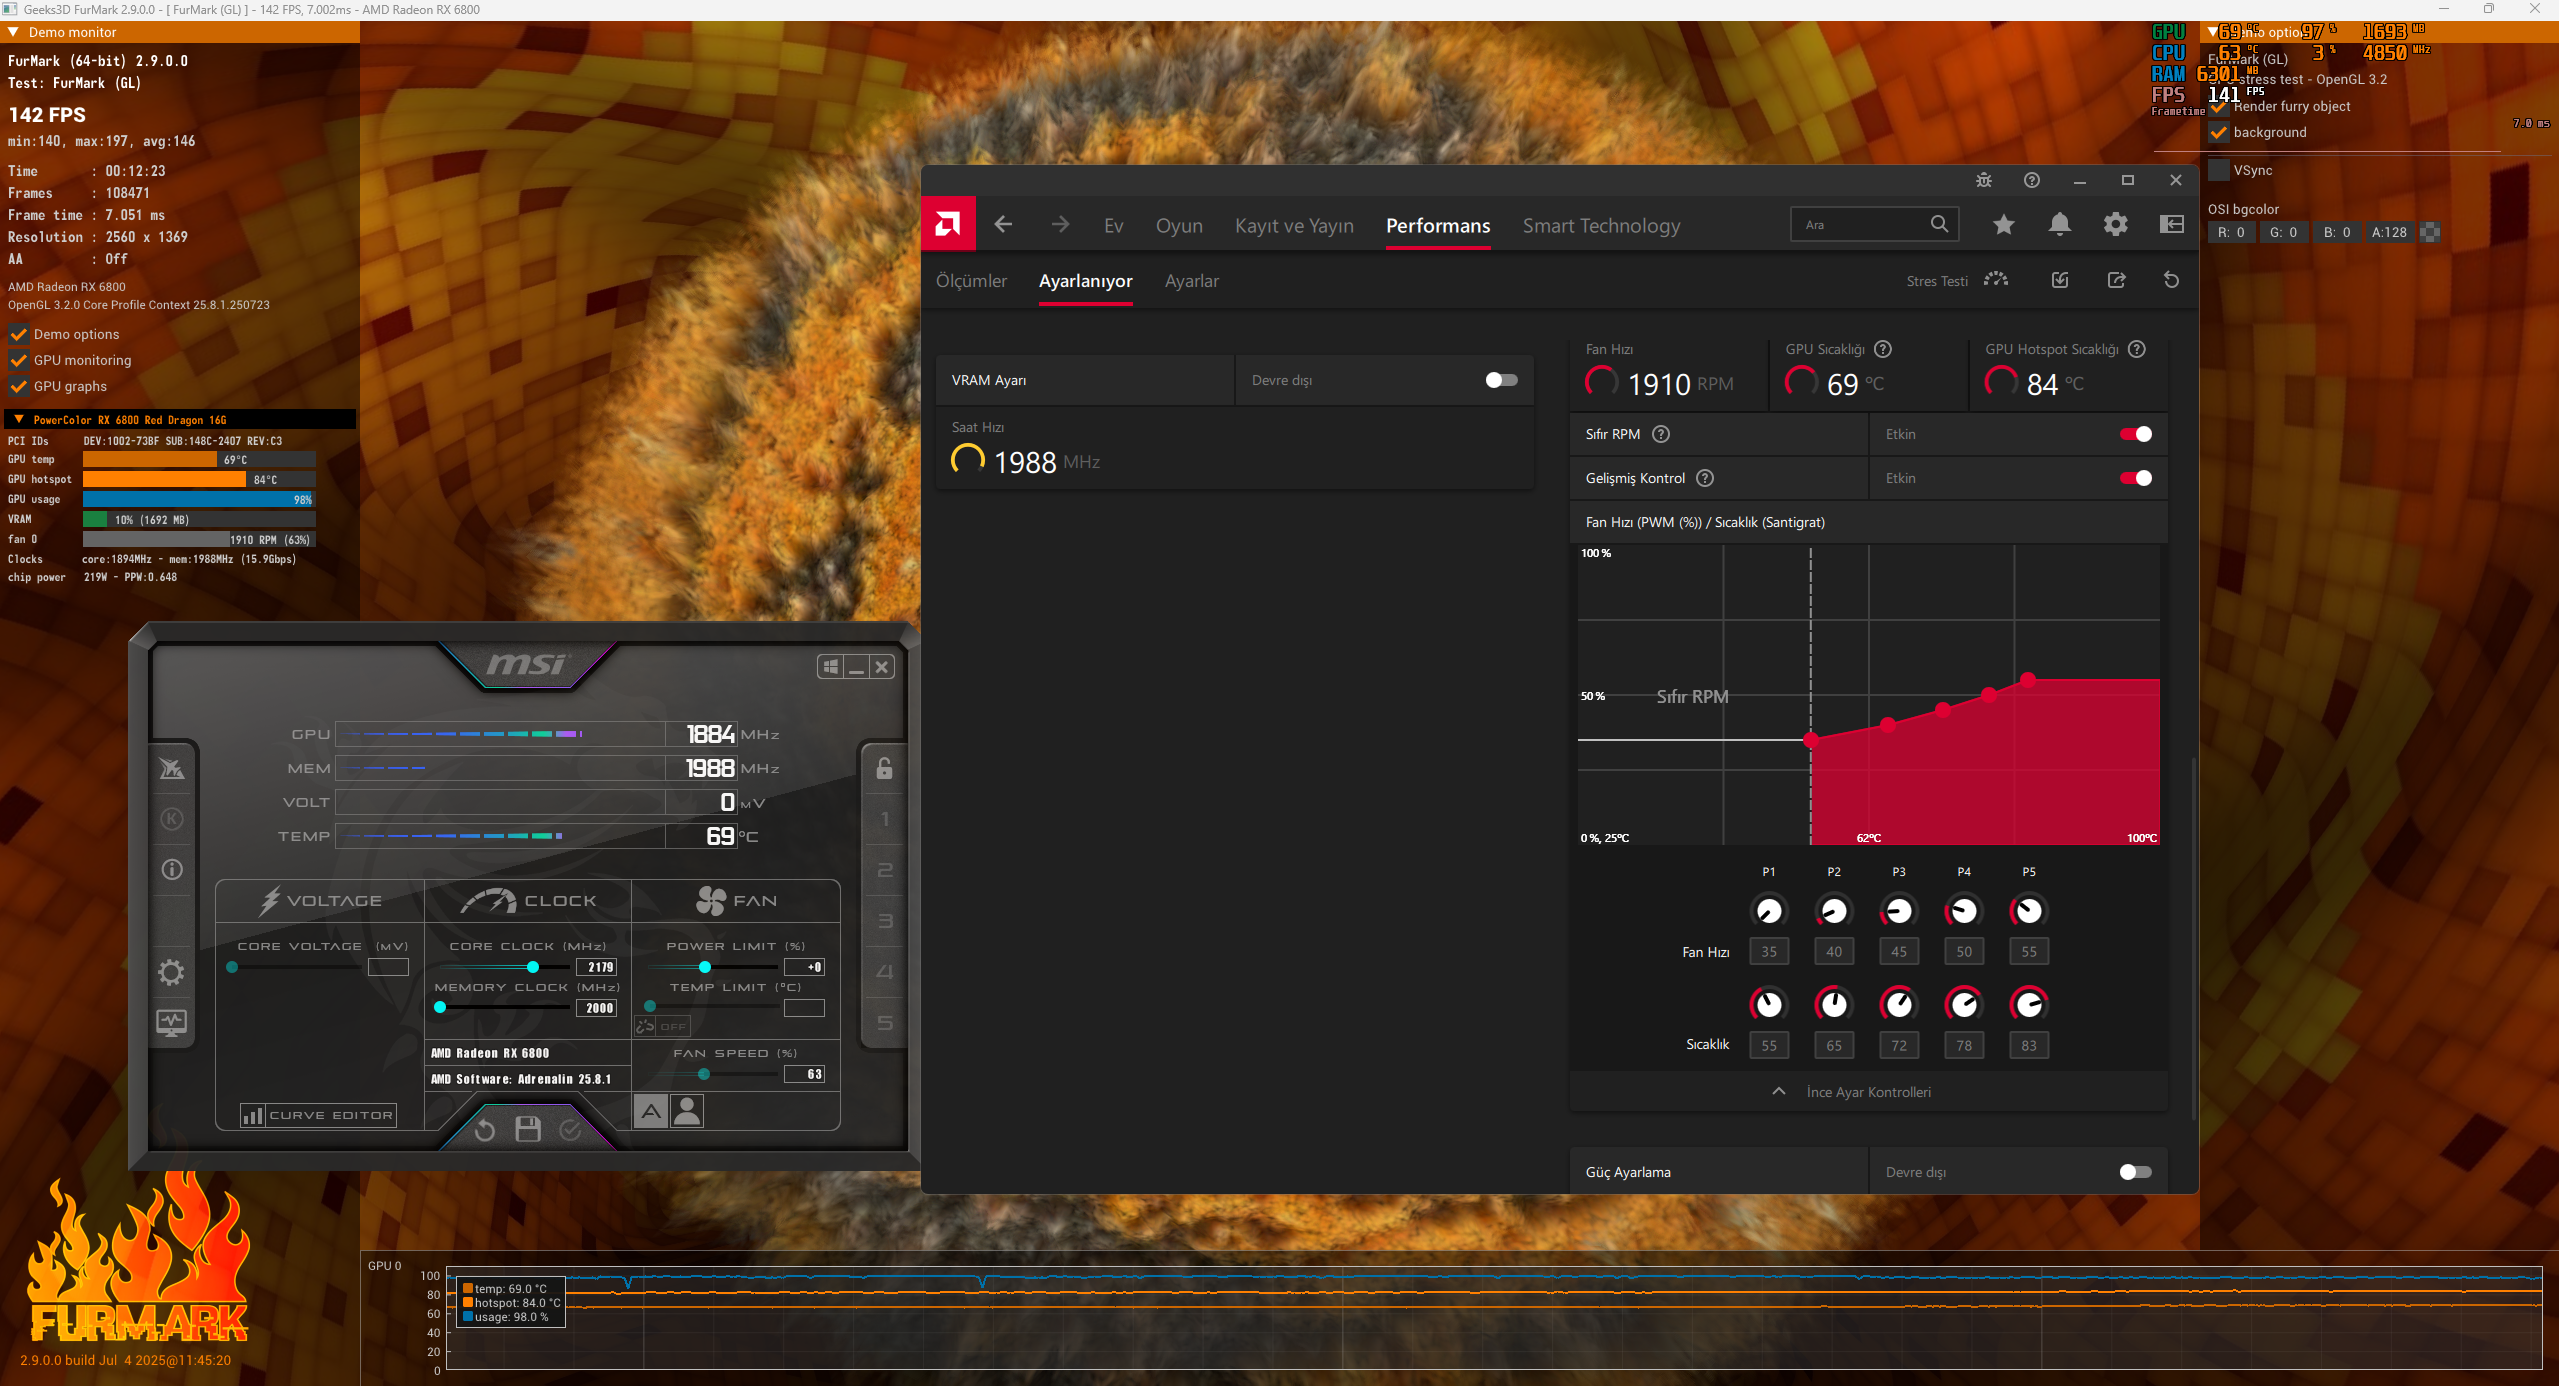2559x1386 pixels.
Task: Open the Smart Technology tab
Action: coord(1601,226)
